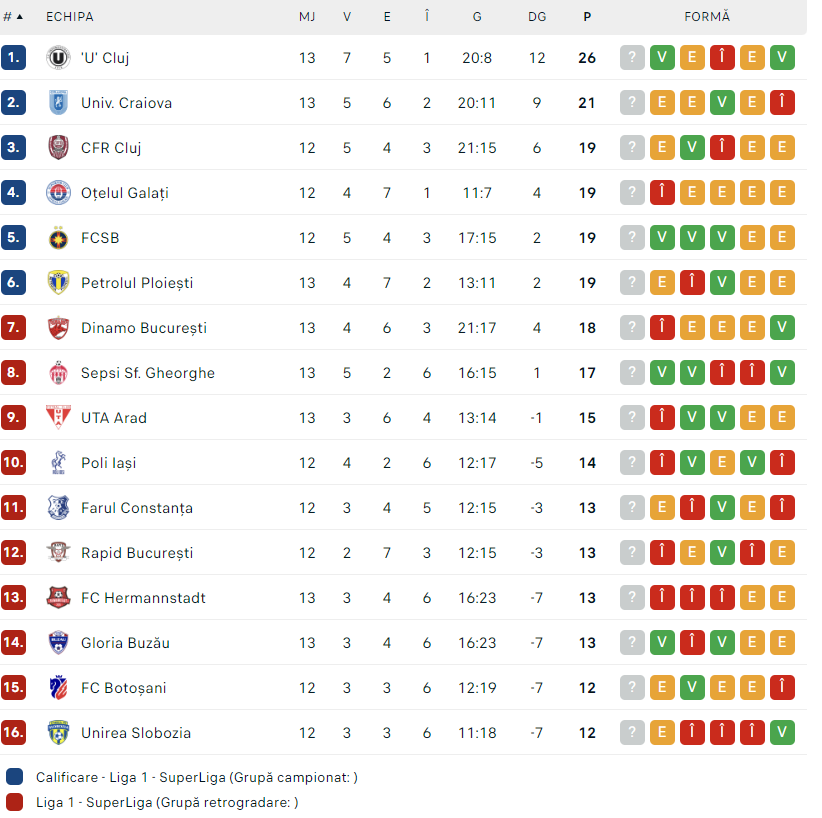The height and width of the screenshot is (818, 822).
Task: Click position badge 10 for Poli Iași
Action: tap(14, 463)
